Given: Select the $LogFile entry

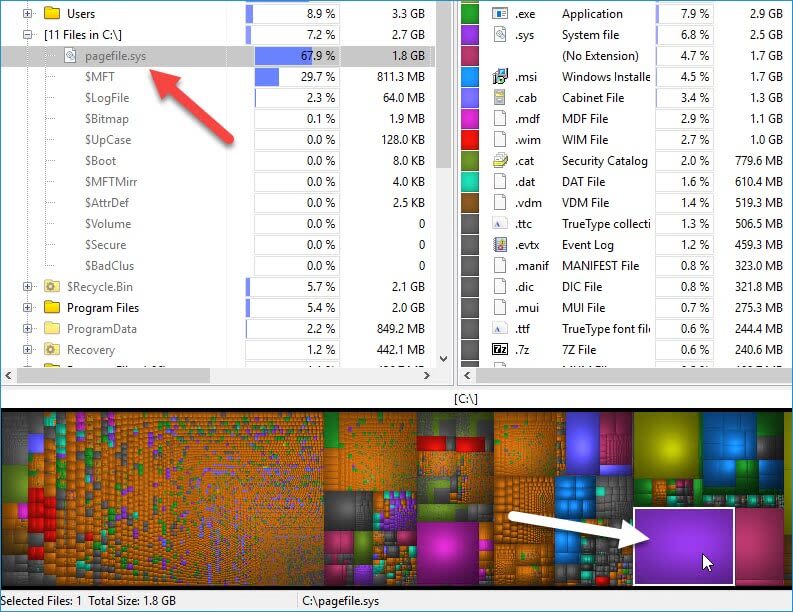Looking at the screenshot, I should click(107, 98).
